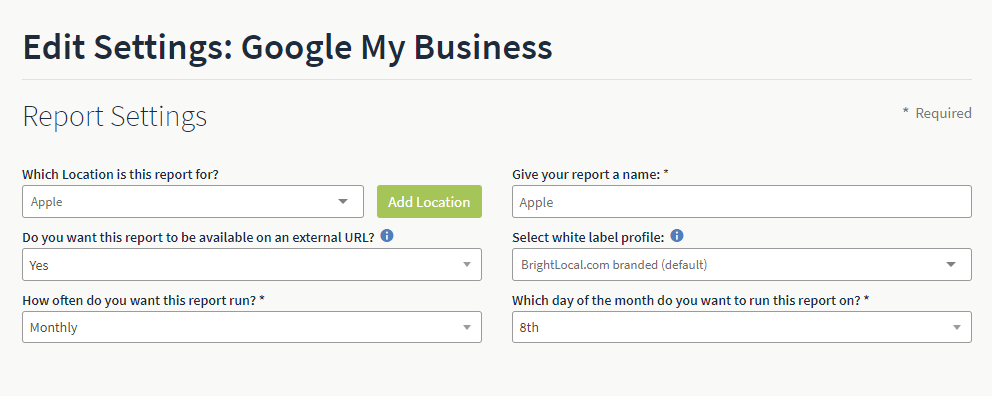Open the Location dropdown showing Apple
Image resolution: width=992 pixels, height=396 pixels.
click(x=193, y=202)
